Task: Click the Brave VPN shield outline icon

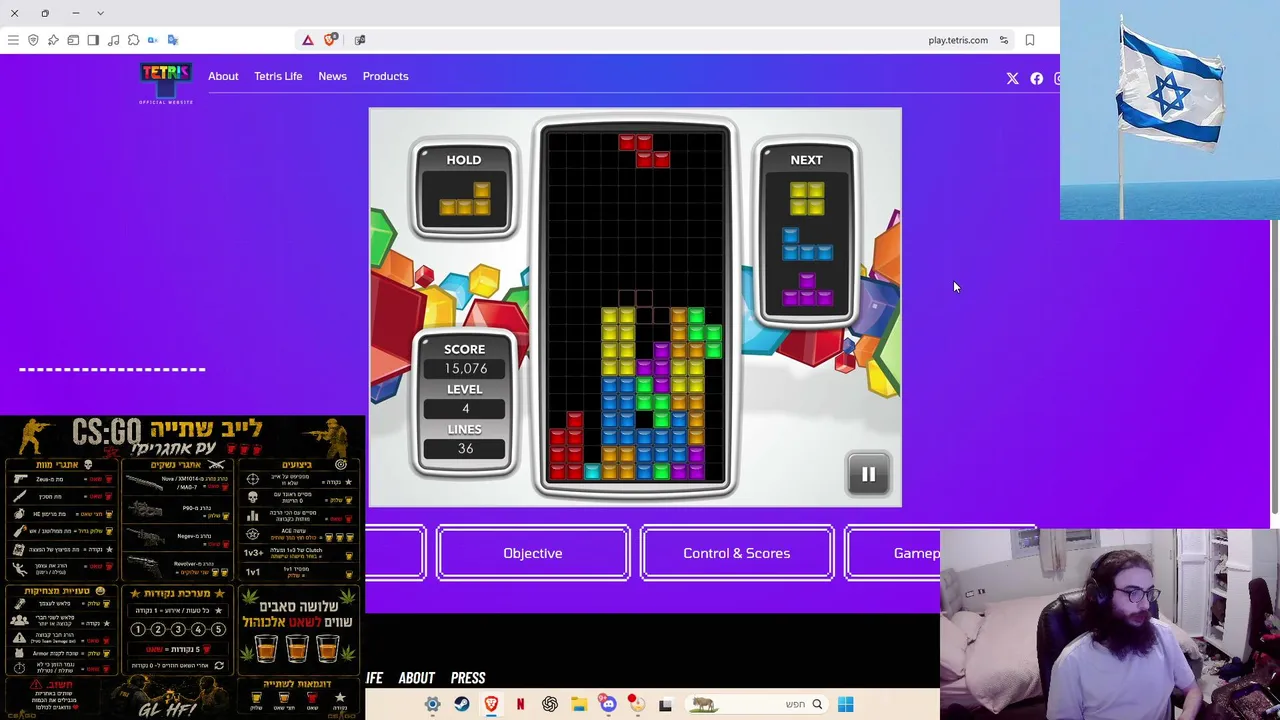Action: point(33,40)
